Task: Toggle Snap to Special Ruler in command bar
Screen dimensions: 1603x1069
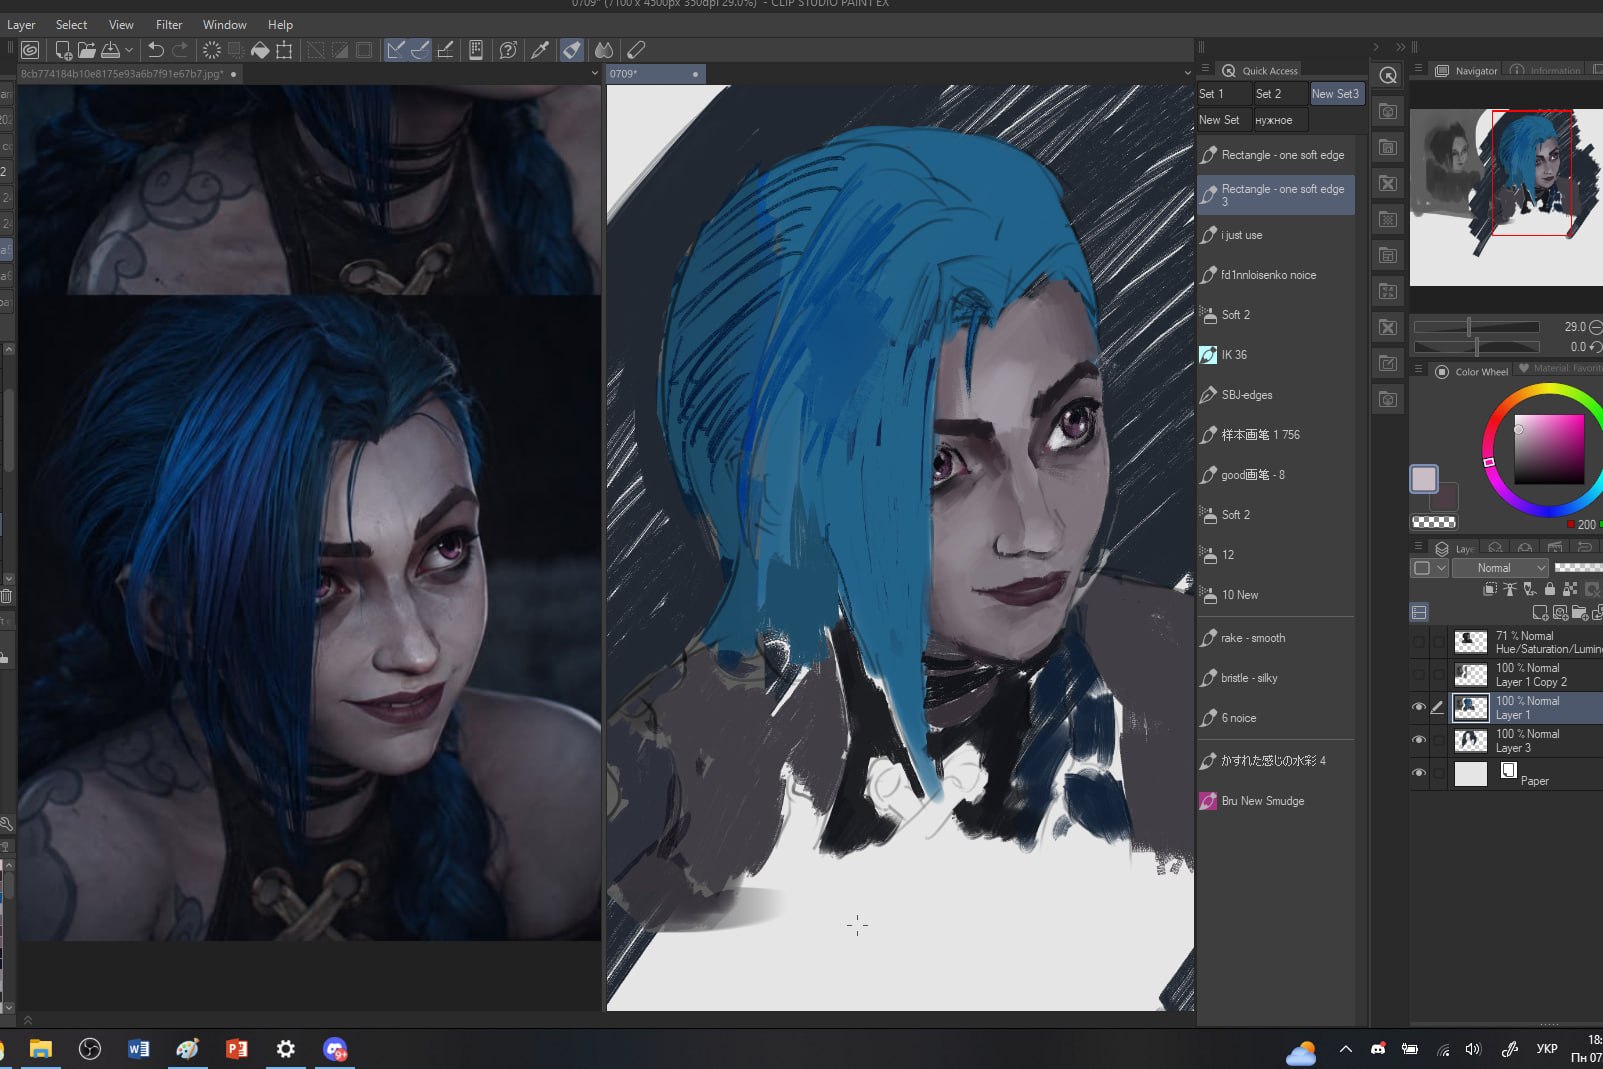Action: 421,50
